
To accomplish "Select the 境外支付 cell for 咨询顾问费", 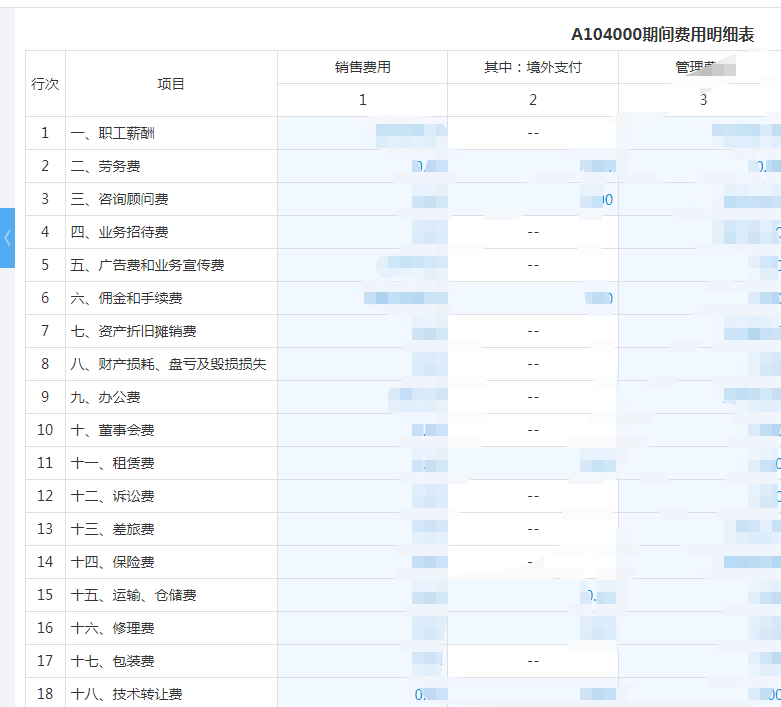I will coord(532,199).
